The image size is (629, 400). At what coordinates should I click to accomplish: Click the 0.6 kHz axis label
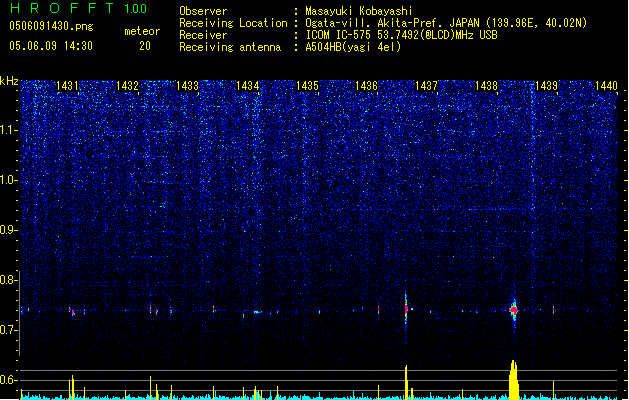(8, 380)
